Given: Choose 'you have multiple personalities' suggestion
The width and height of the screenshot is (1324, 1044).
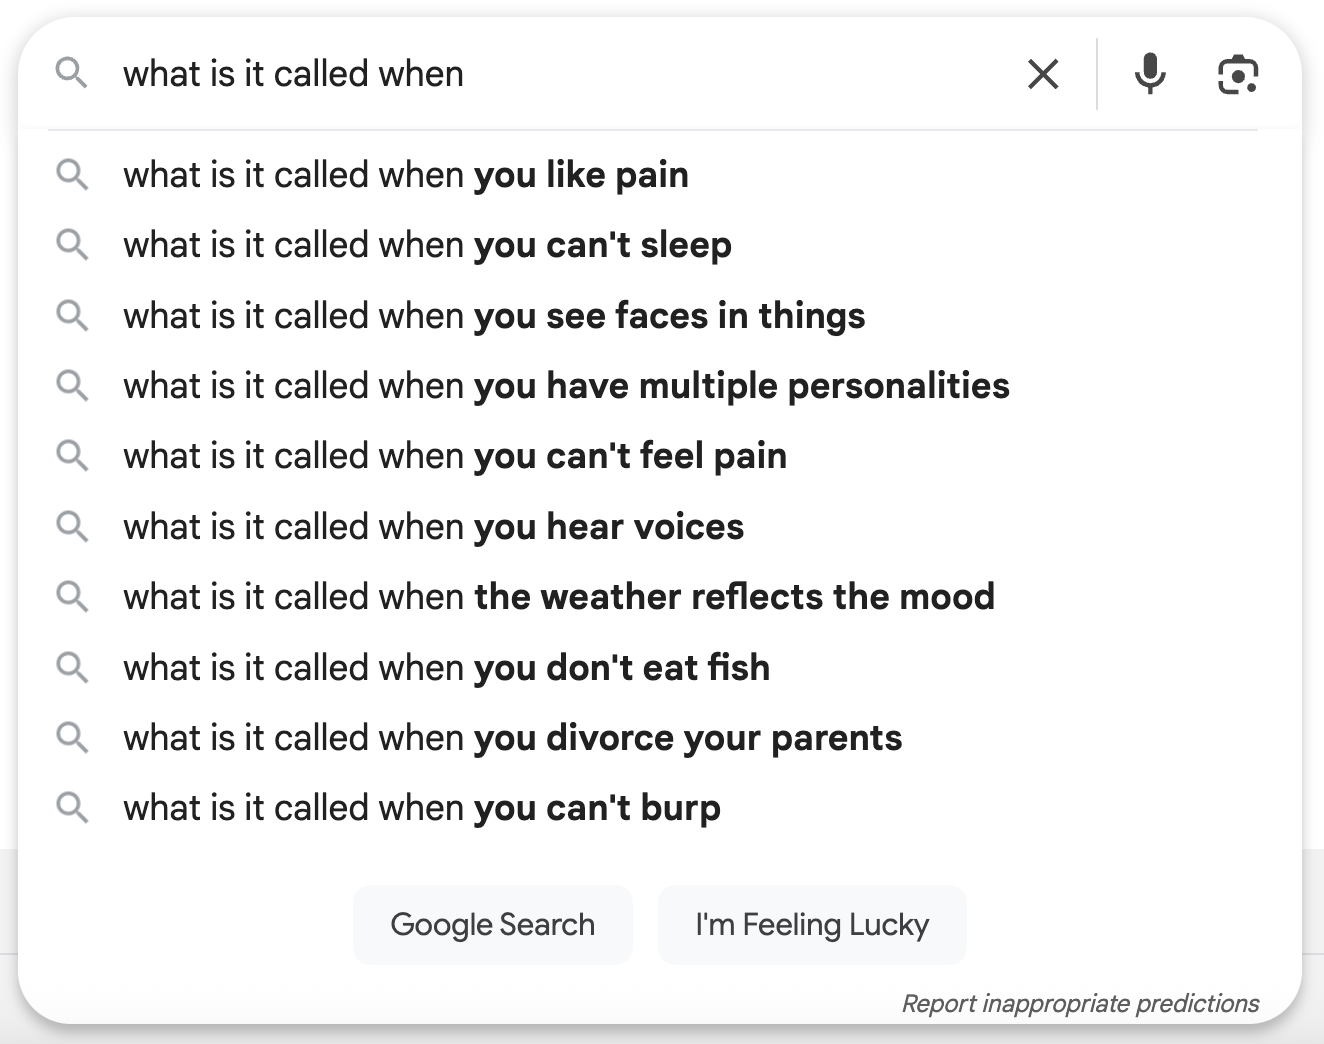Looking at the screenshot, I should click(660, 385).
